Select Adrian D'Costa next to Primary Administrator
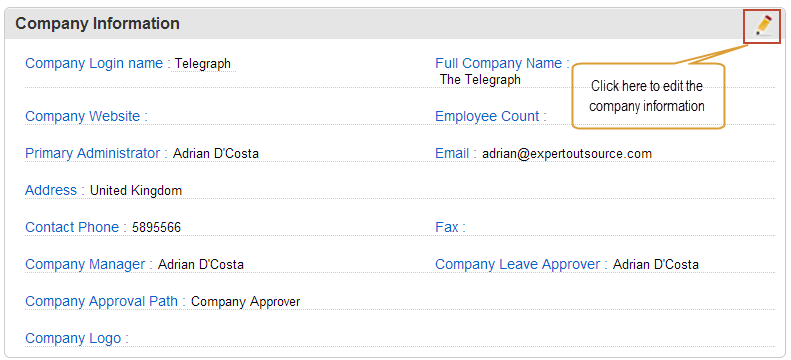The height and width of the screenshot is (360, 791). click(x=216, y=153)
